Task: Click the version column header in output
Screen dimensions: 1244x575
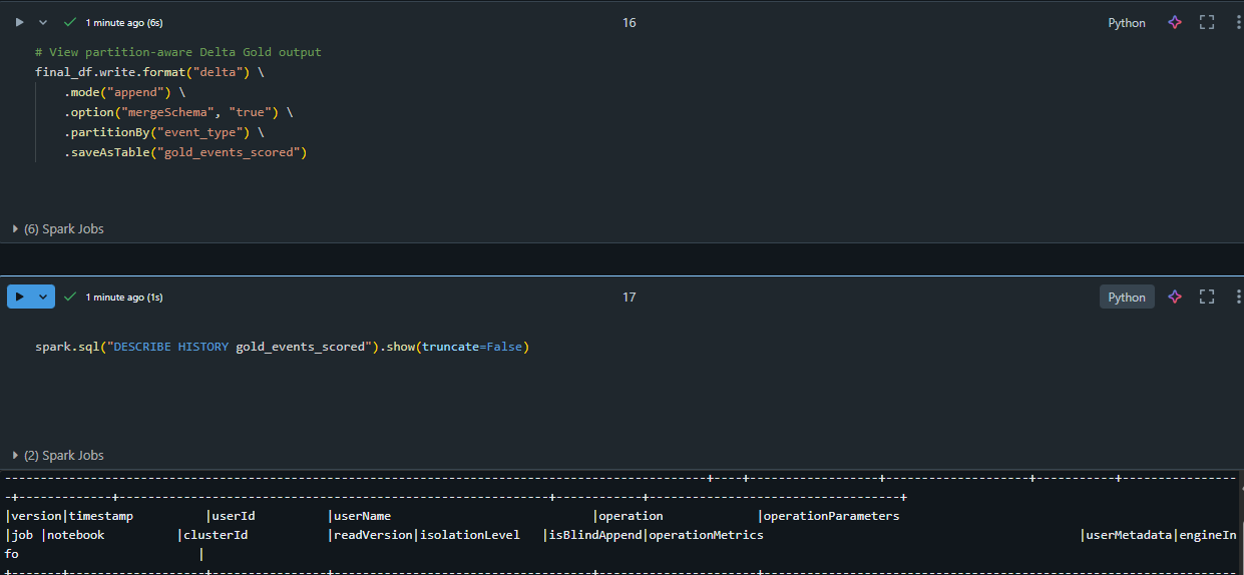Action: pos(36,516)
